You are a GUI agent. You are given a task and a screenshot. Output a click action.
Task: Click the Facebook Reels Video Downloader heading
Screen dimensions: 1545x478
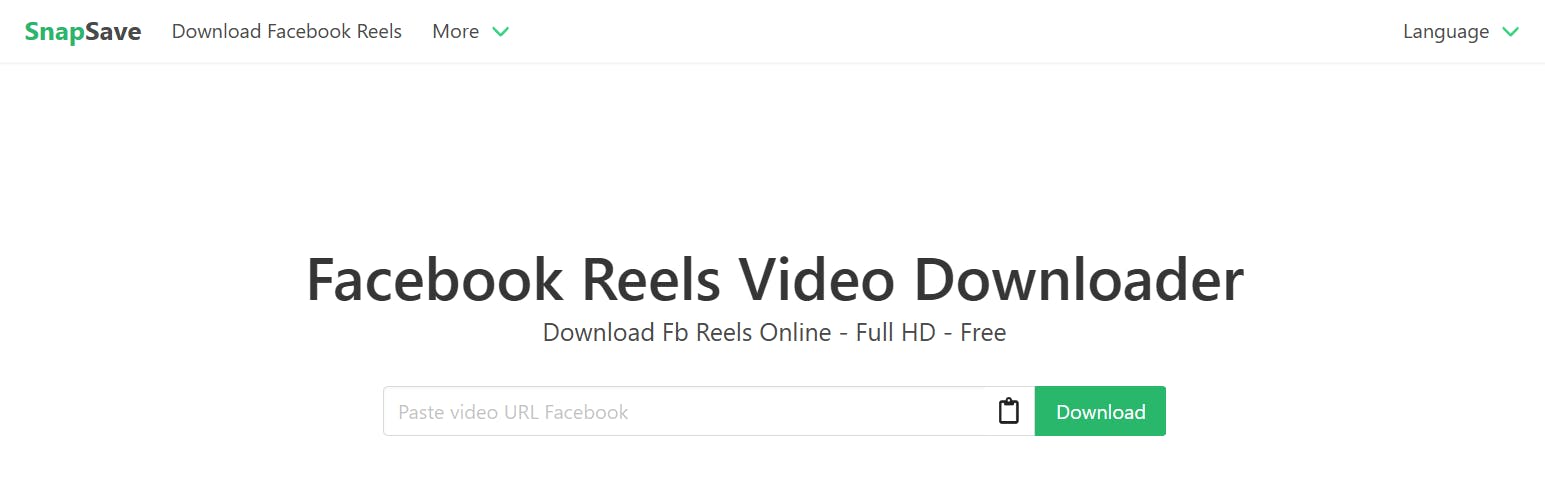pyautogui.click(x=774, y=279)
